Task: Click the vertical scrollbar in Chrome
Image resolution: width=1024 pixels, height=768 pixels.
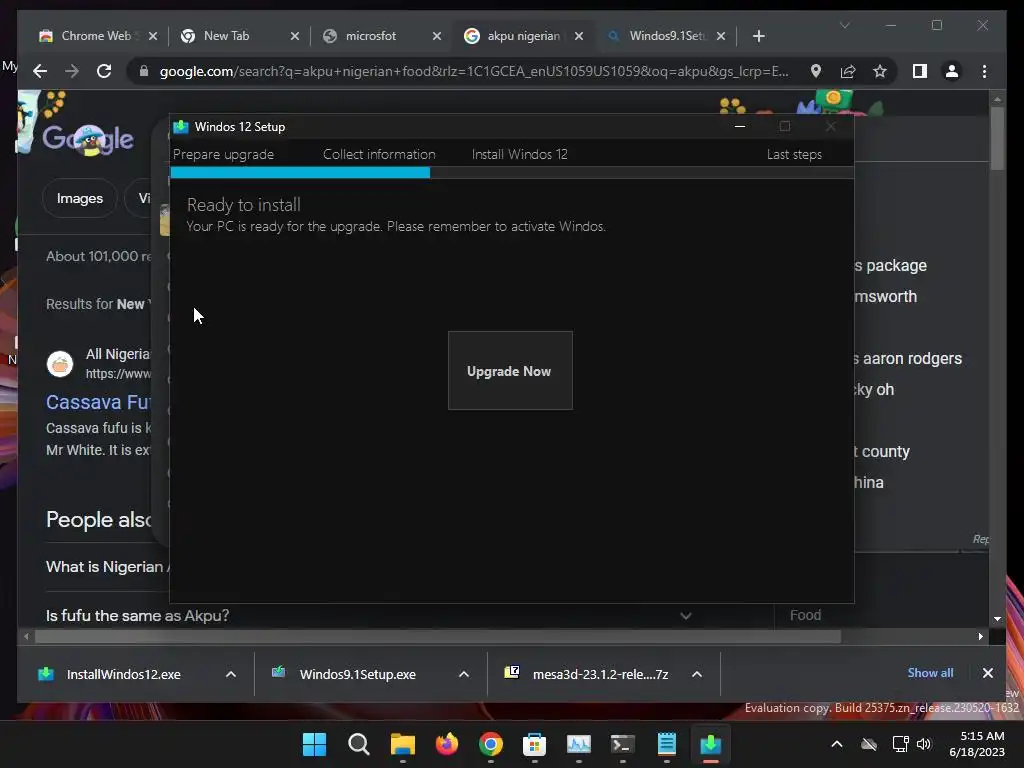Action: [997, 138]
